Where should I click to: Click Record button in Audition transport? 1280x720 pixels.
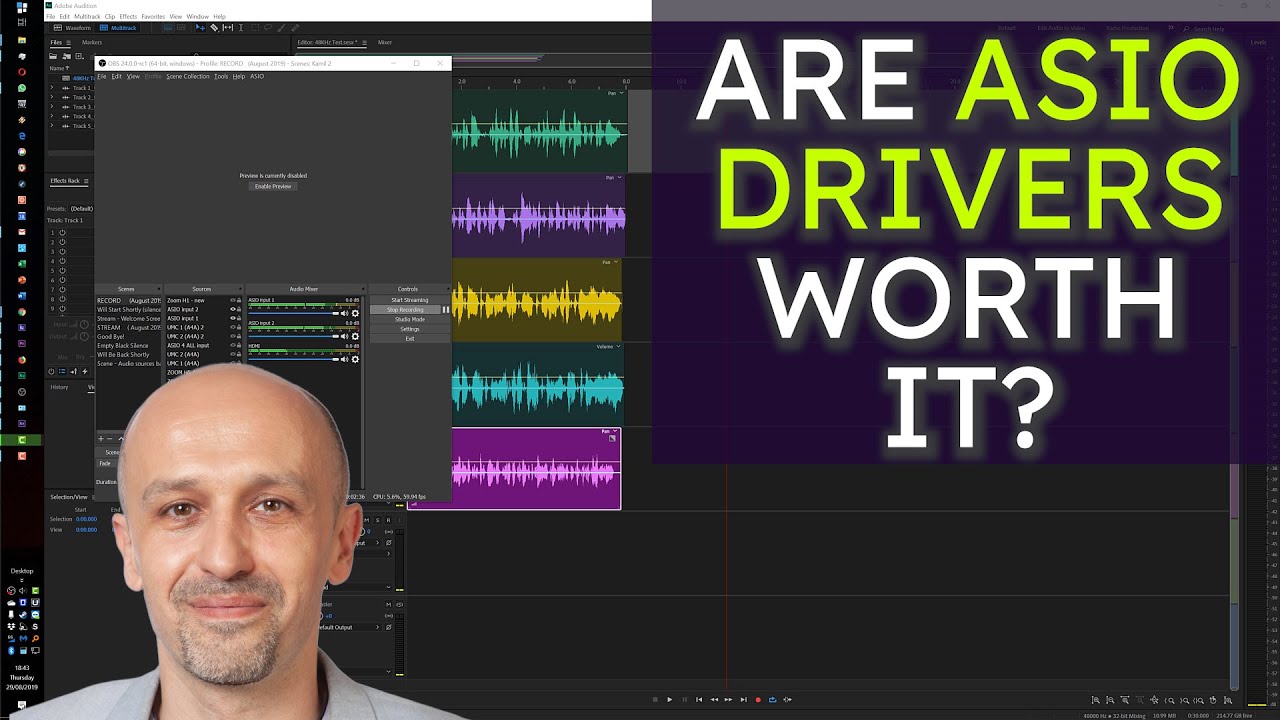[x=758, y=700]
